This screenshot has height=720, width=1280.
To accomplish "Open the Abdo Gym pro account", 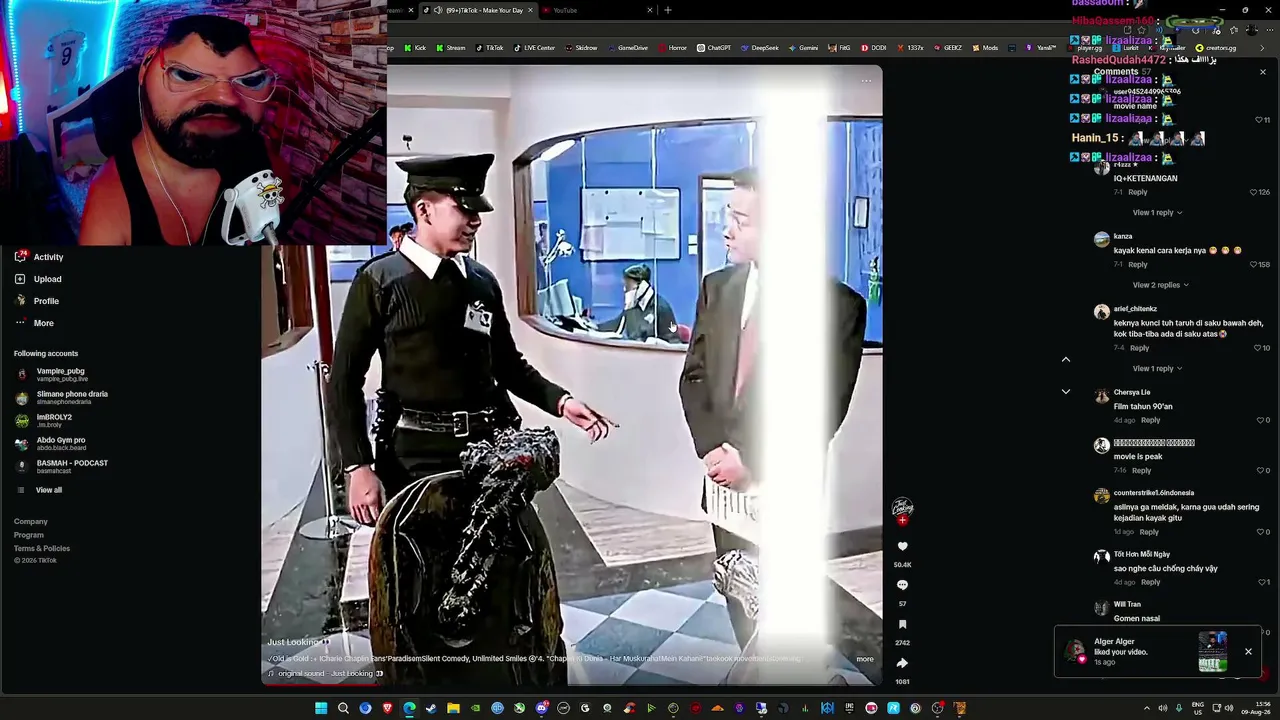I will [50, 443].
